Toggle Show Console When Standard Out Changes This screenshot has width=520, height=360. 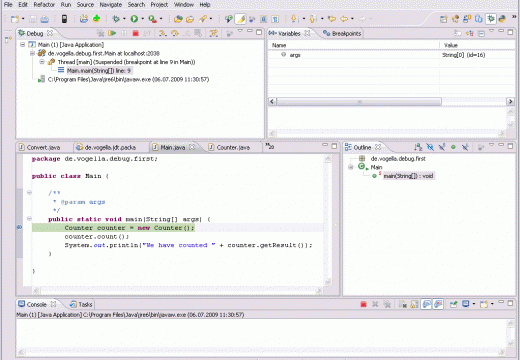426,304
